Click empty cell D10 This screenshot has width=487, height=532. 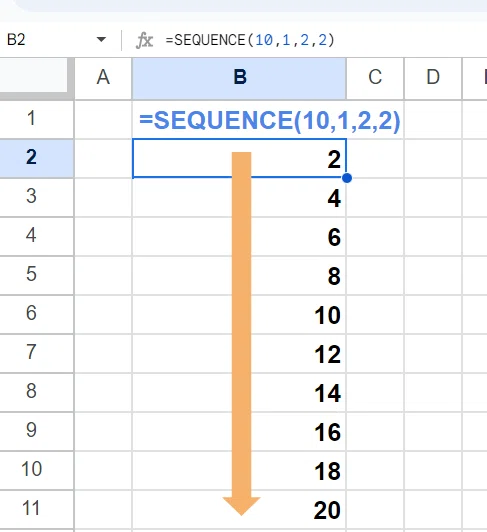[433, 470]
